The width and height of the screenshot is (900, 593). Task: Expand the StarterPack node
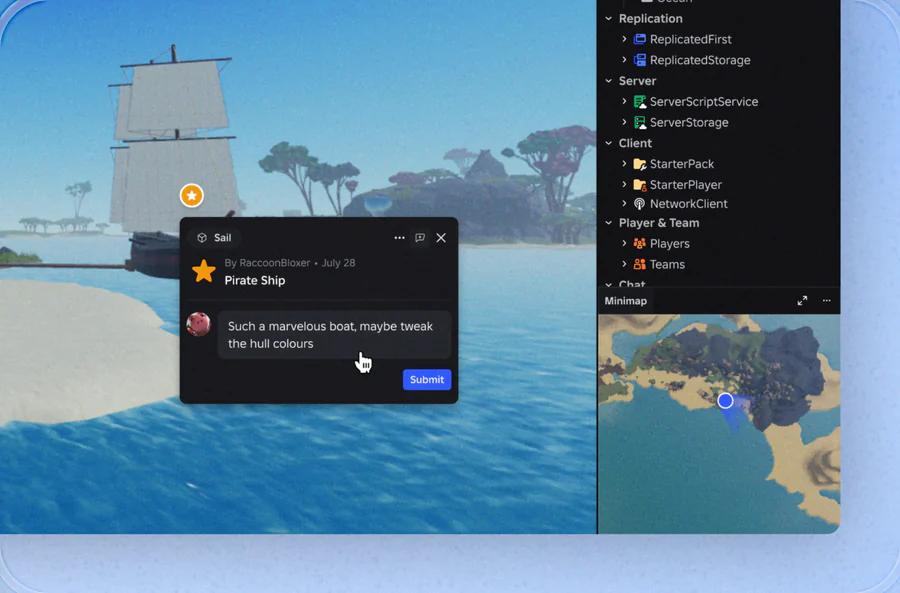624,164
